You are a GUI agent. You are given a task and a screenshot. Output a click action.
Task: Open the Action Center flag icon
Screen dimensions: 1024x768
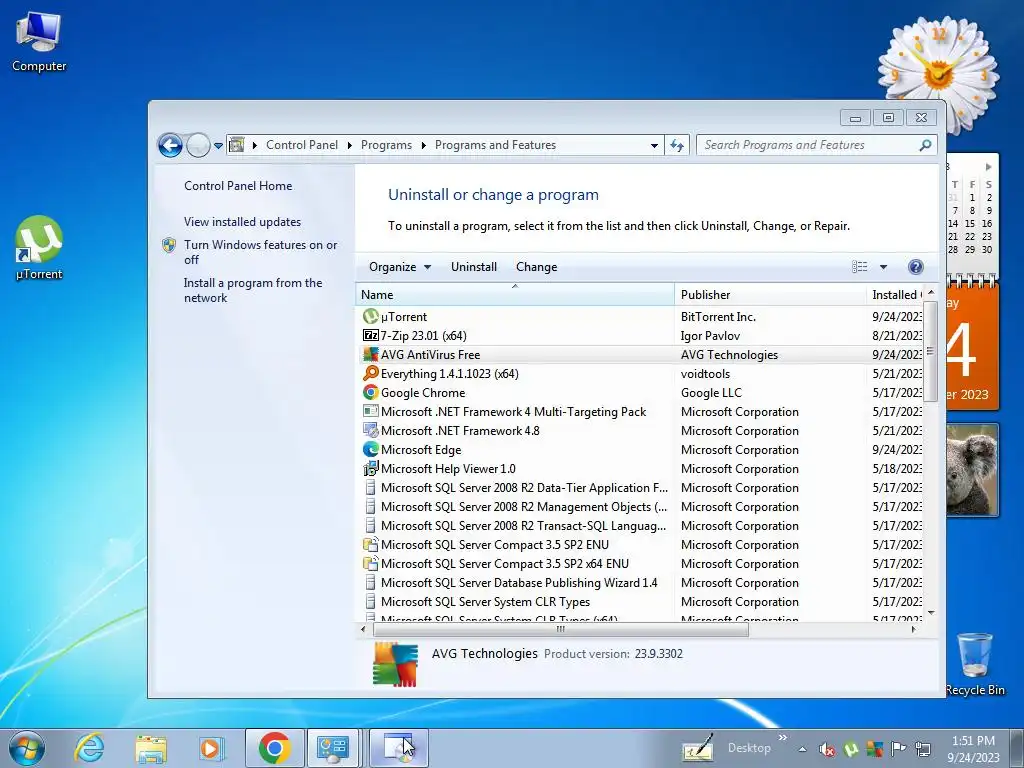click(x=899, y=748)
